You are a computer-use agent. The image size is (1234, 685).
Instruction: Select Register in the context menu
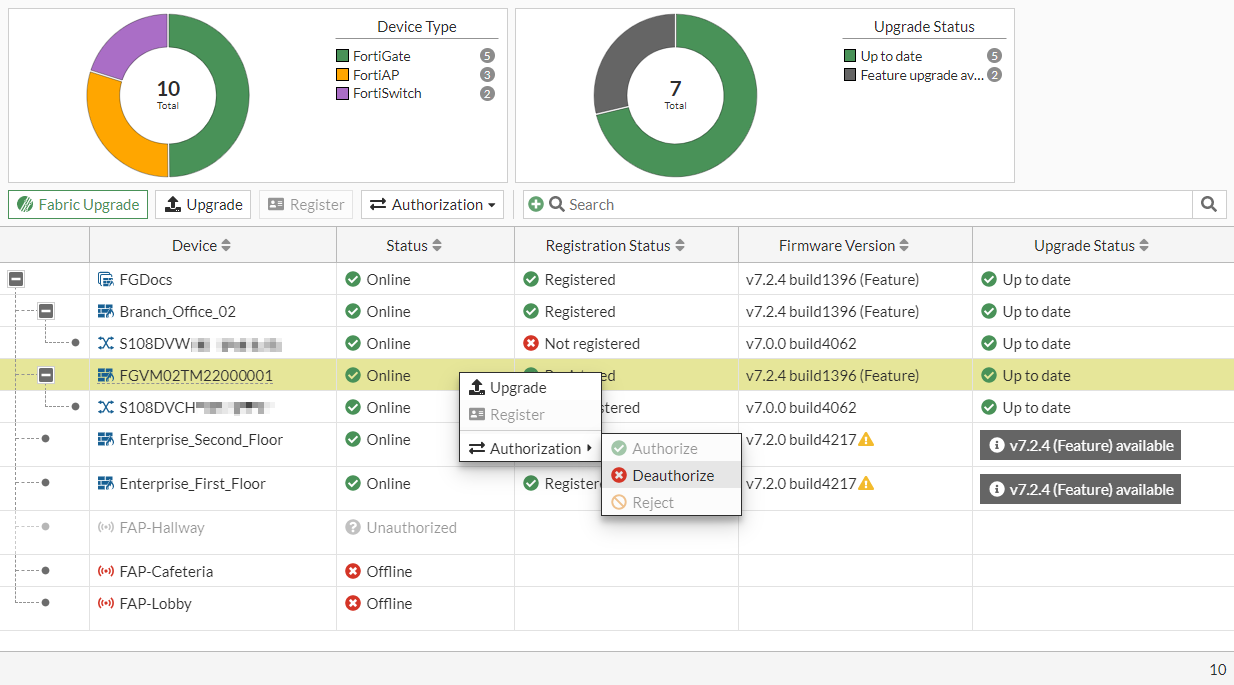[x=530, y=414]
